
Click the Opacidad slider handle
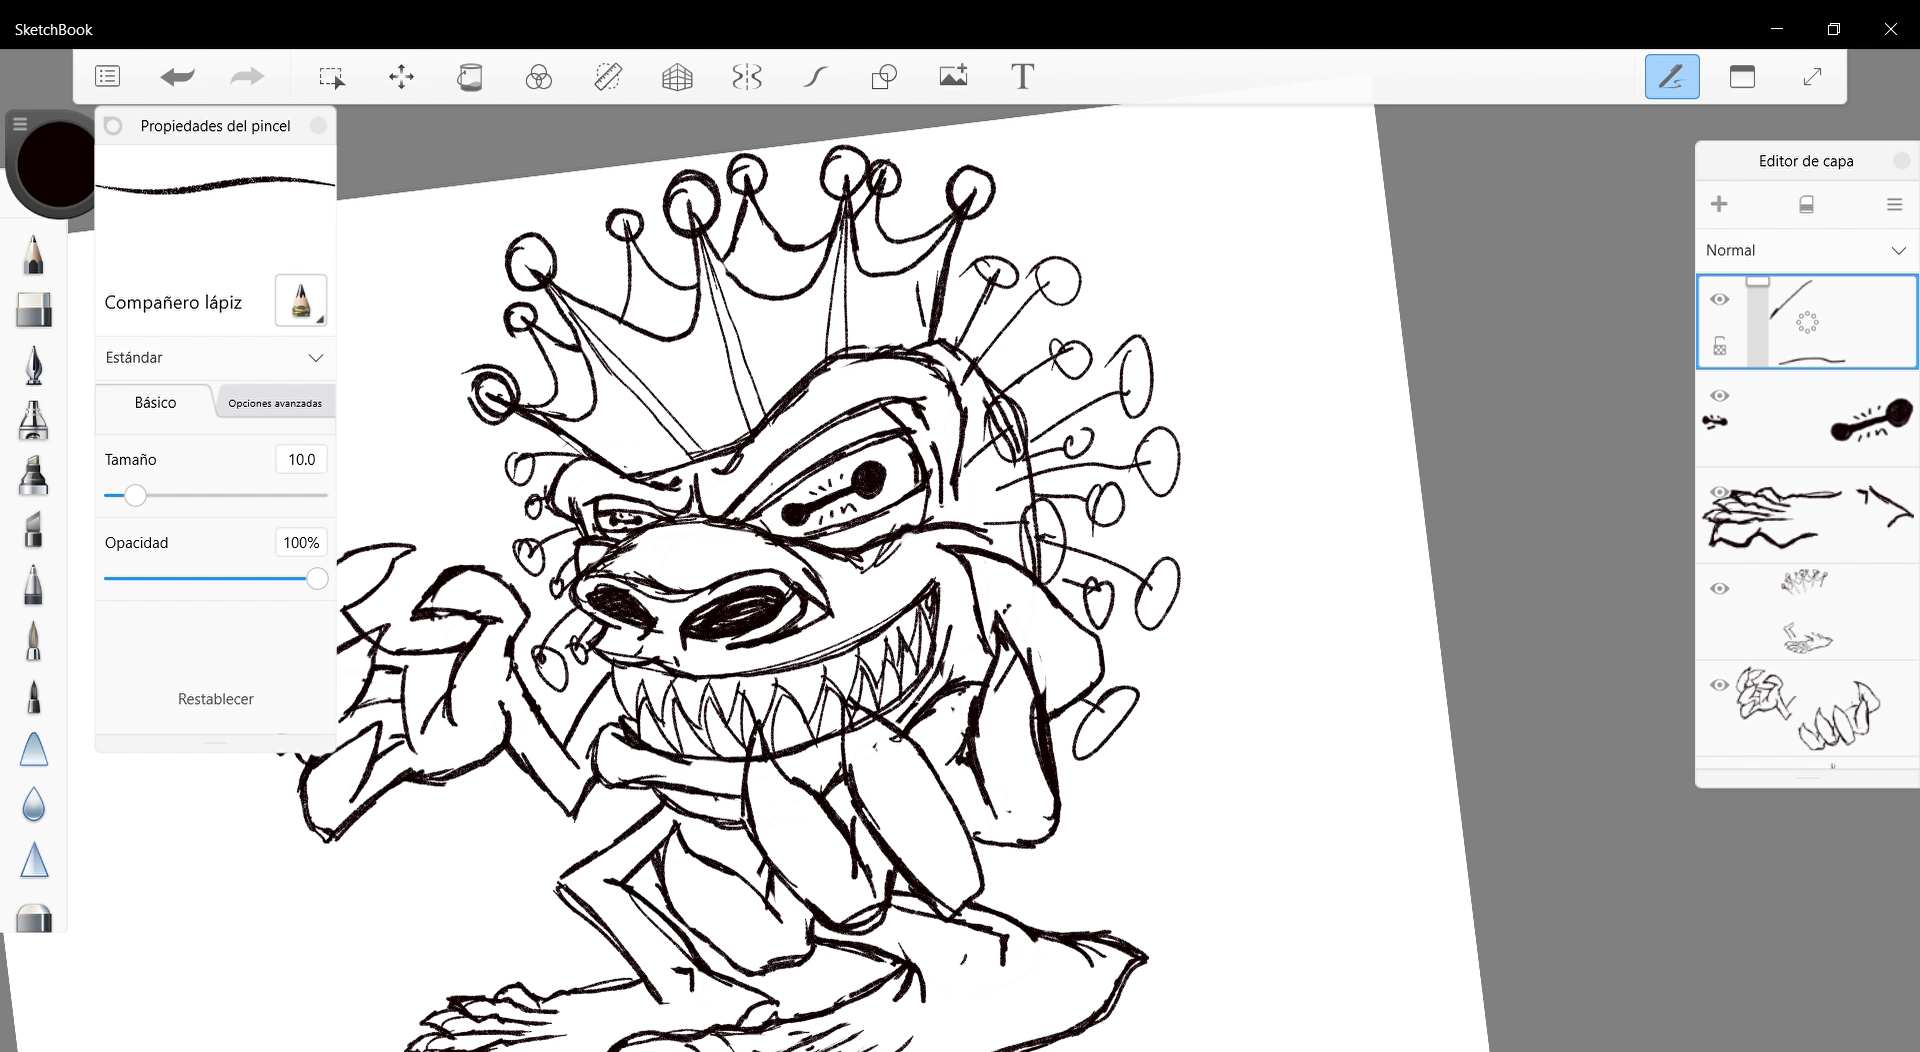click(x=317, y=579)
